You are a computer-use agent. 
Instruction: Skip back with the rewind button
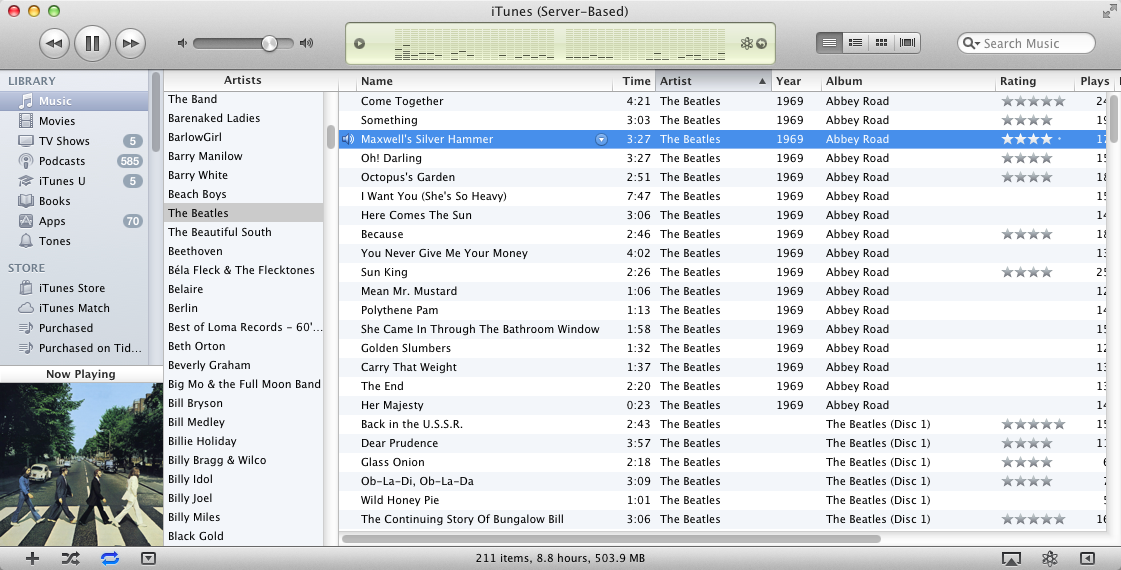[54, 44]
